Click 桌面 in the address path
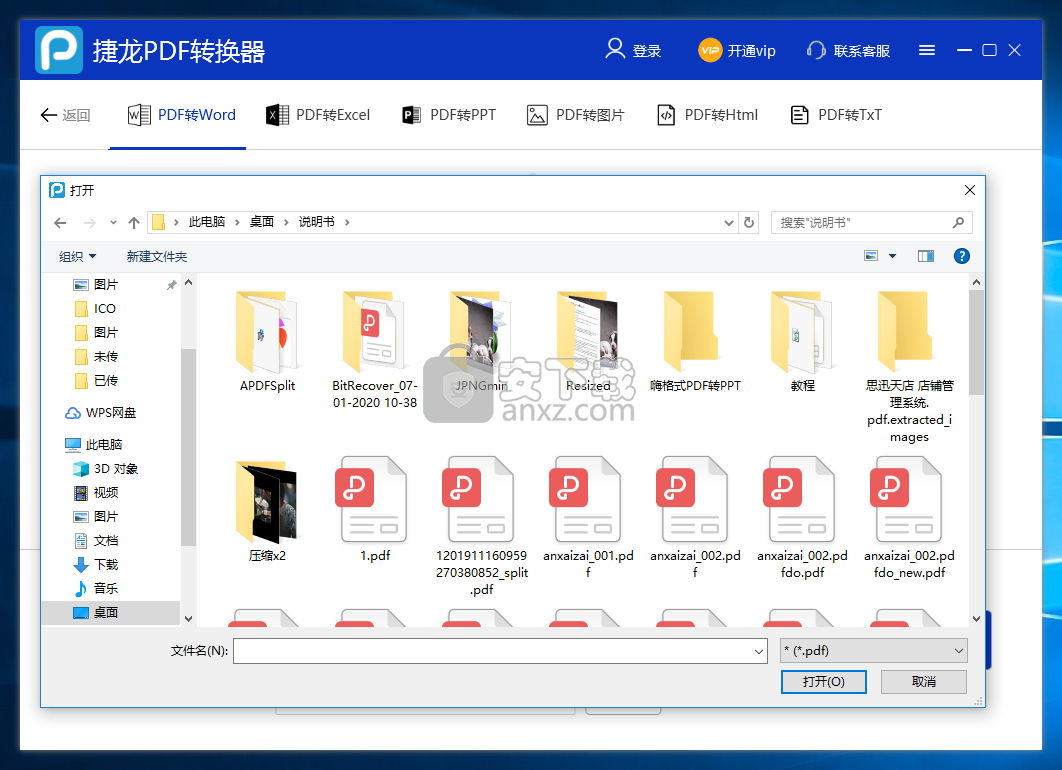1062x770 pixels. [x=261, y=222]
